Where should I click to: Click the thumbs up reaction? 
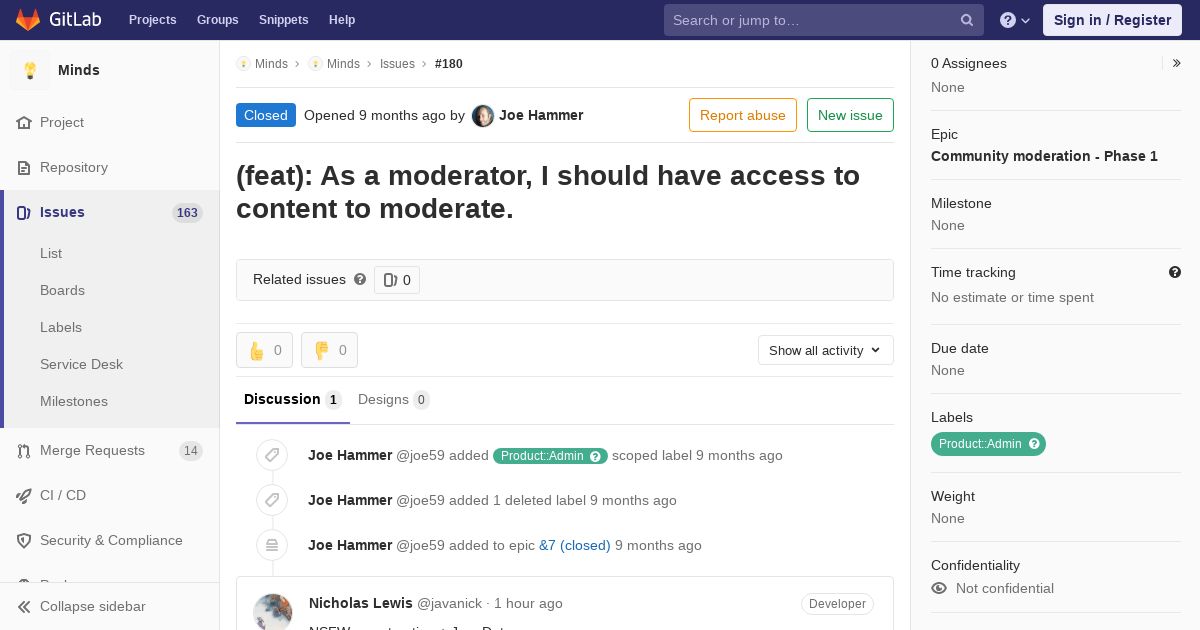264,350
